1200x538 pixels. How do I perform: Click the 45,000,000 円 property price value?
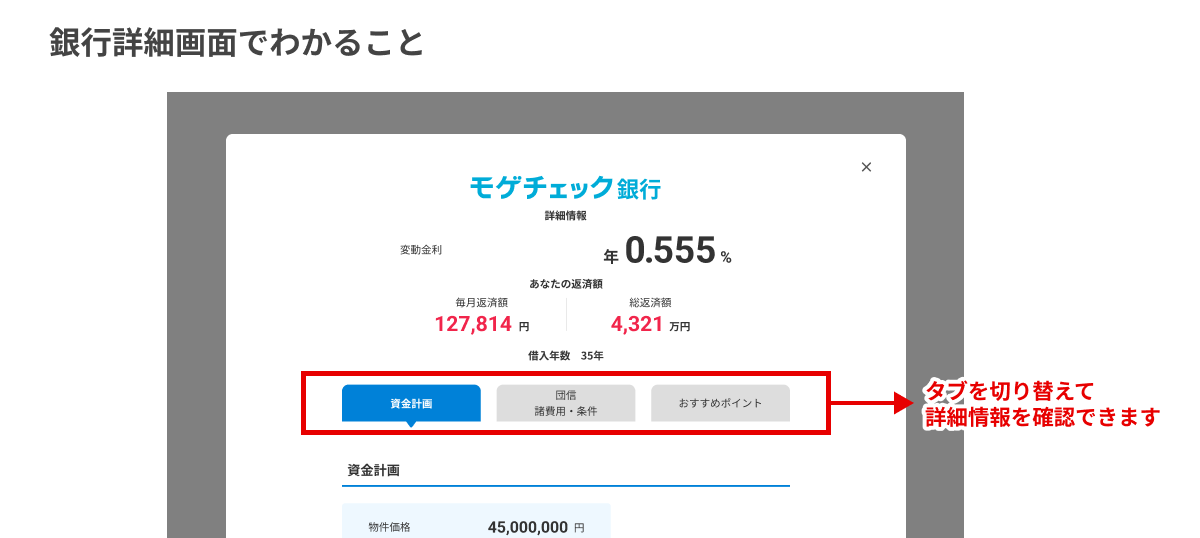coord(535,527)
